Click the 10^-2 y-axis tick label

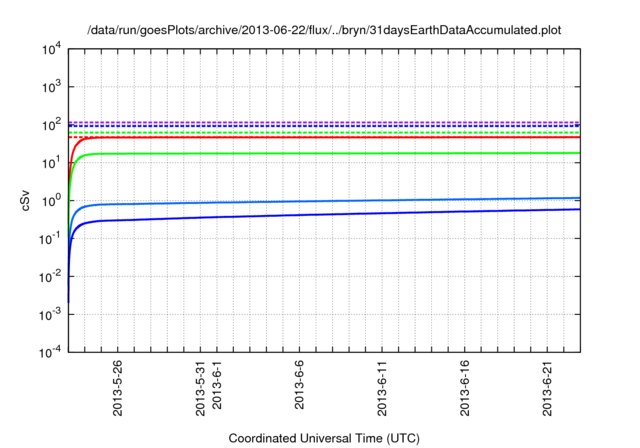(50, 277)
